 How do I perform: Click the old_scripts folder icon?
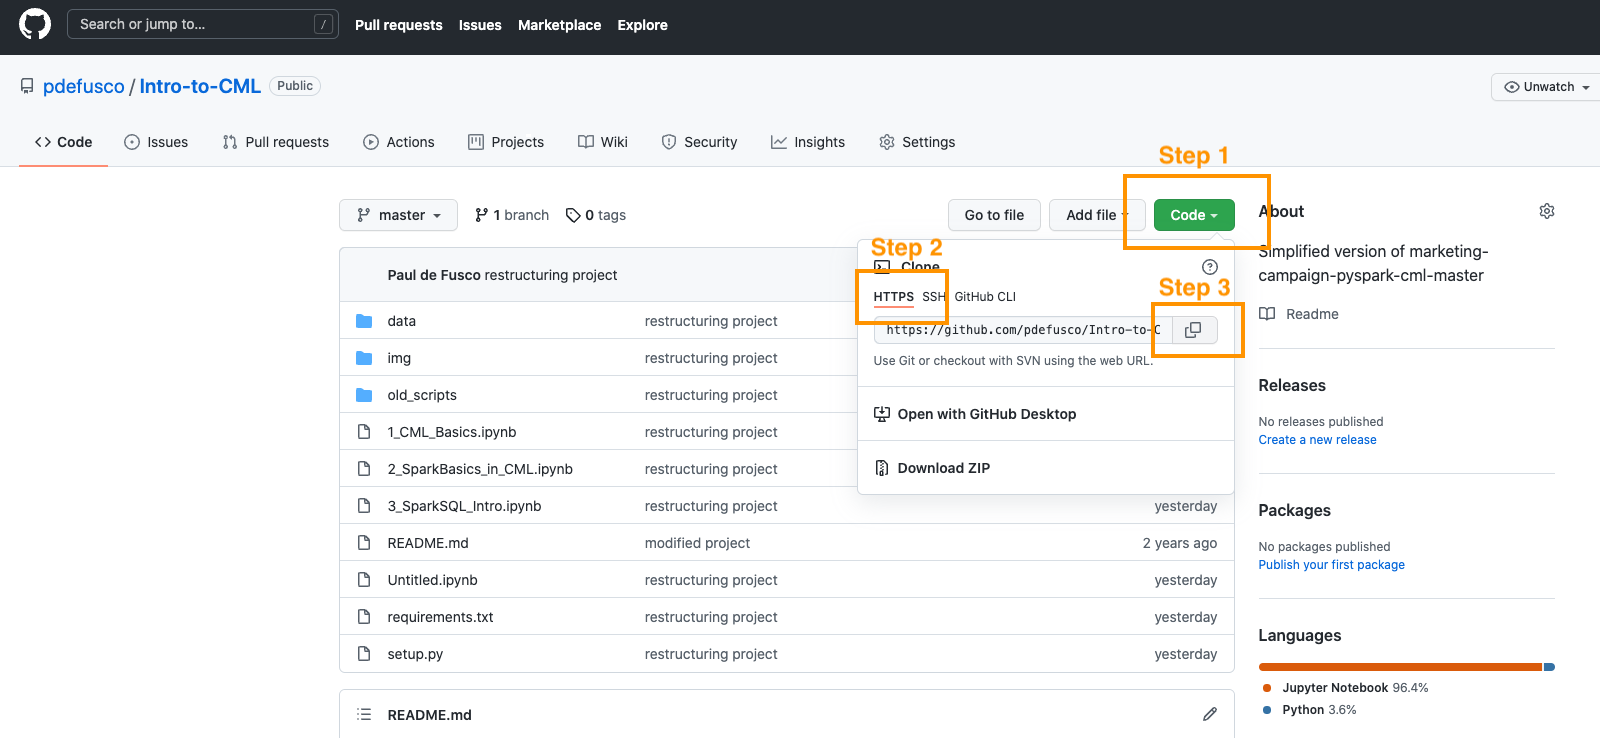click(x=364, y=395)
